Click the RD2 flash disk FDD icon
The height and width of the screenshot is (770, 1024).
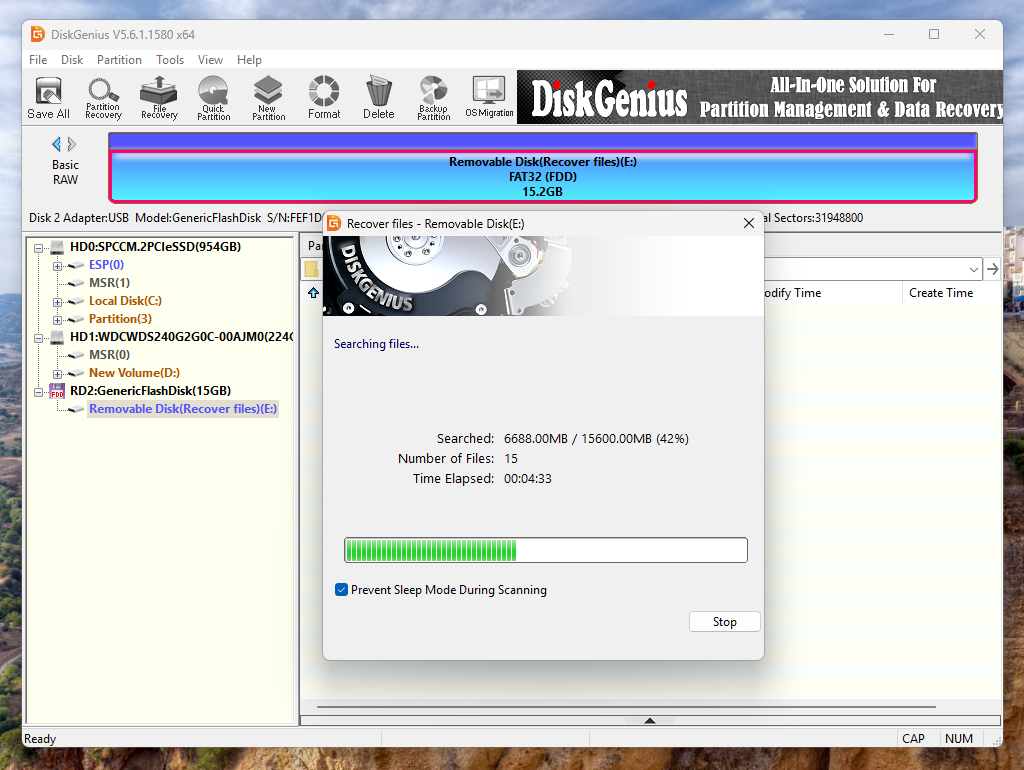click(x=57, y=391)
